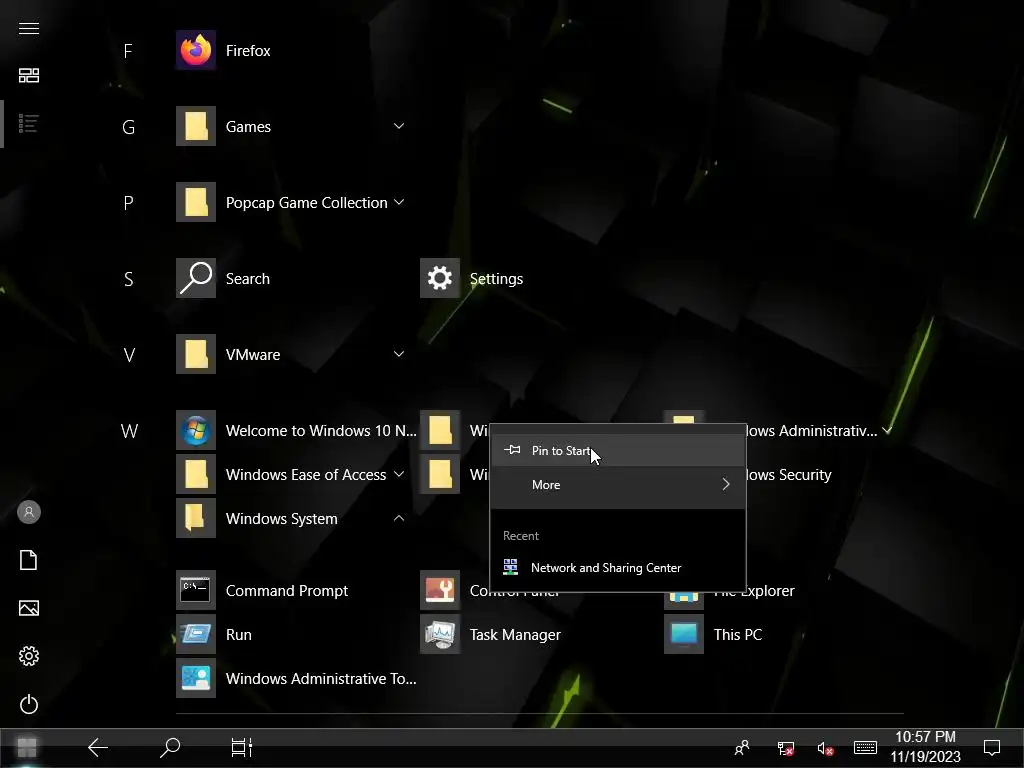Open recent Network and Sharing Center
The height and width of the screenshot is (768, 1024).
click(x=618, y=568)
